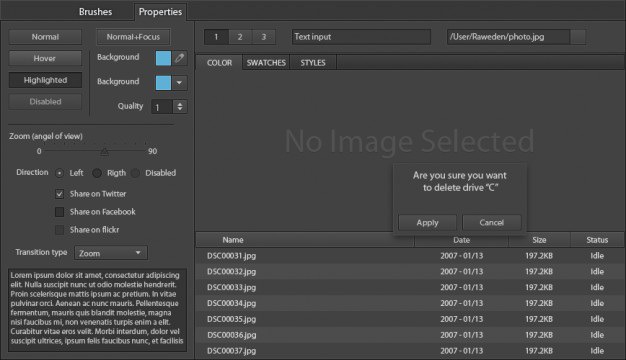
Task: Select segment 3 in segmented control
Action: 263,37
